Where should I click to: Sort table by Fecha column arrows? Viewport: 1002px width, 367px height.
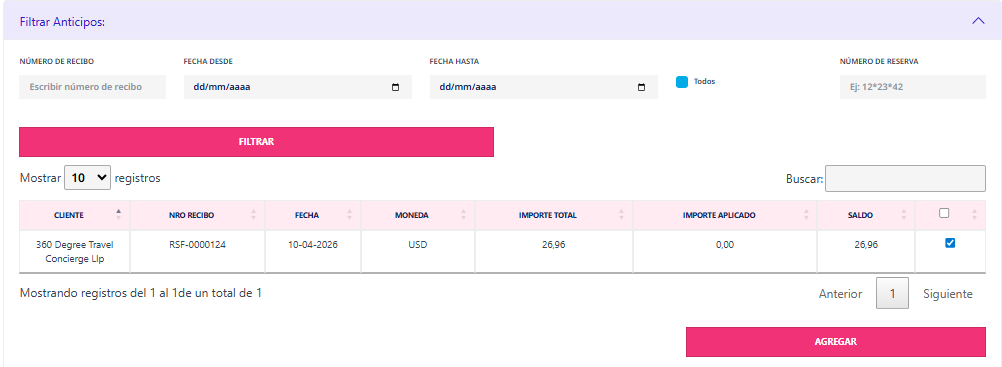349,215
